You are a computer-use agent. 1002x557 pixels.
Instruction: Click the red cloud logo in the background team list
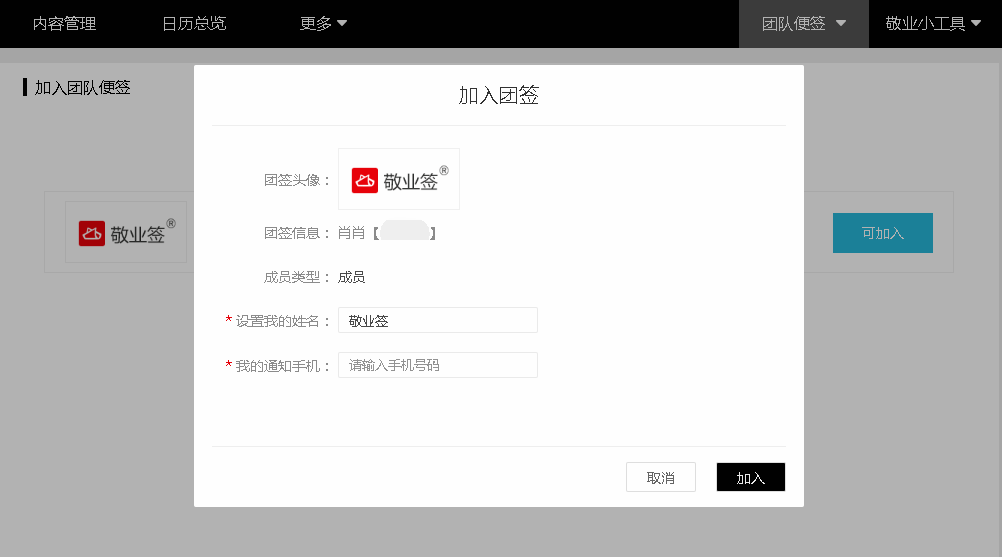(92, 233)
